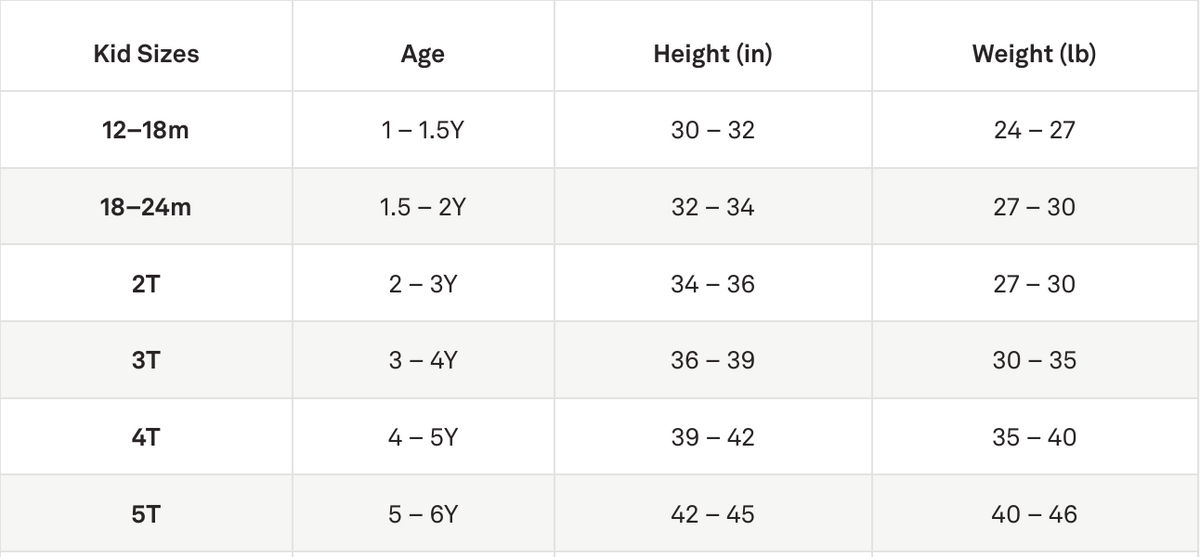Image resolution: width=1200 pixels, height=557 pixels.
Task: Select the 4T size label
Action: (146, 437)
